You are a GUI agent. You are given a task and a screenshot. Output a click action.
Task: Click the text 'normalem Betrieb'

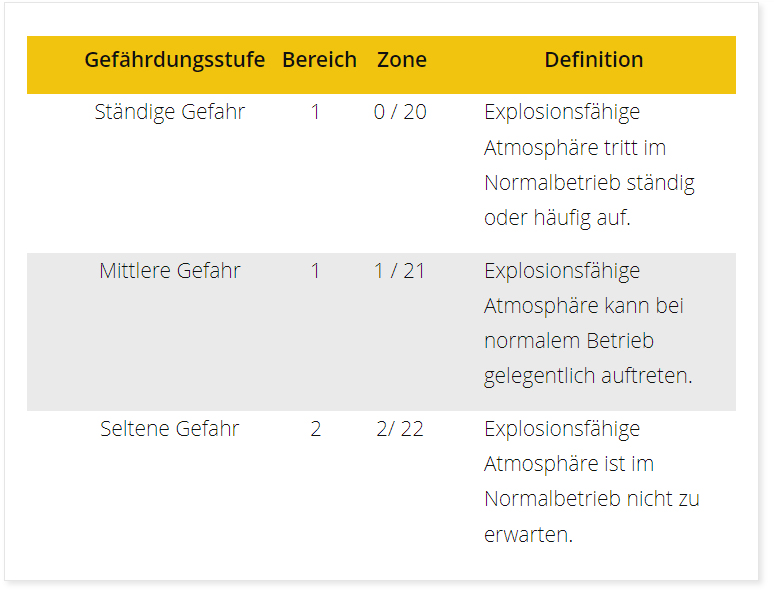click(569, 341)
